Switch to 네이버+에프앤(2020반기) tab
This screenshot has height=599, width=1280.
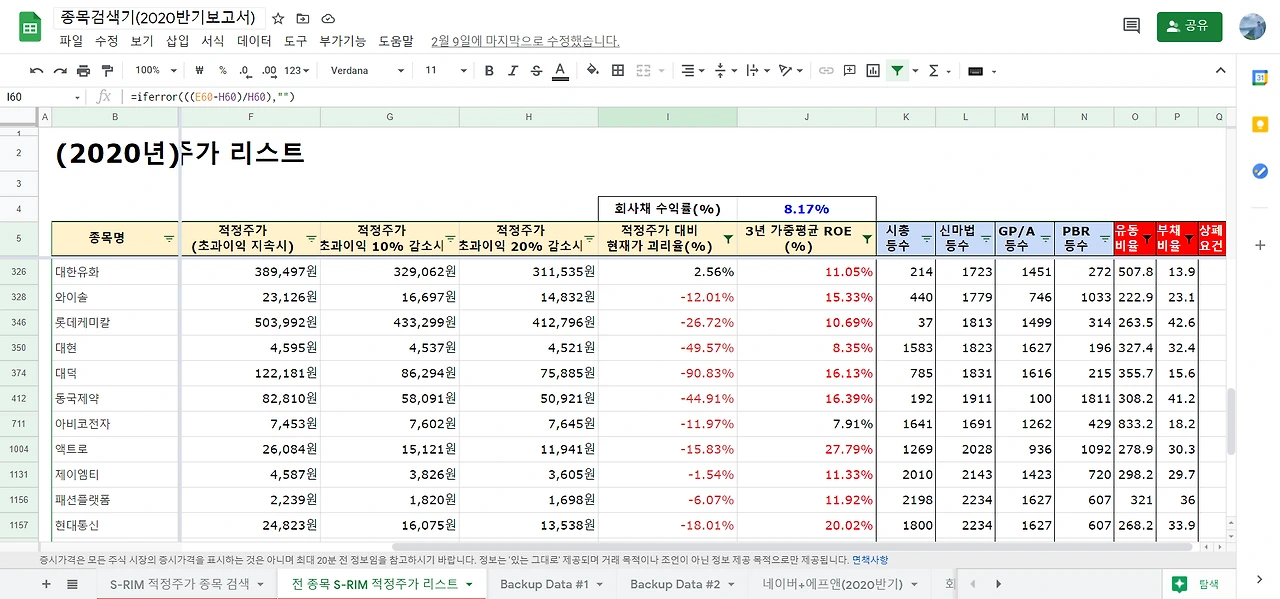click(x=840, y=584)
